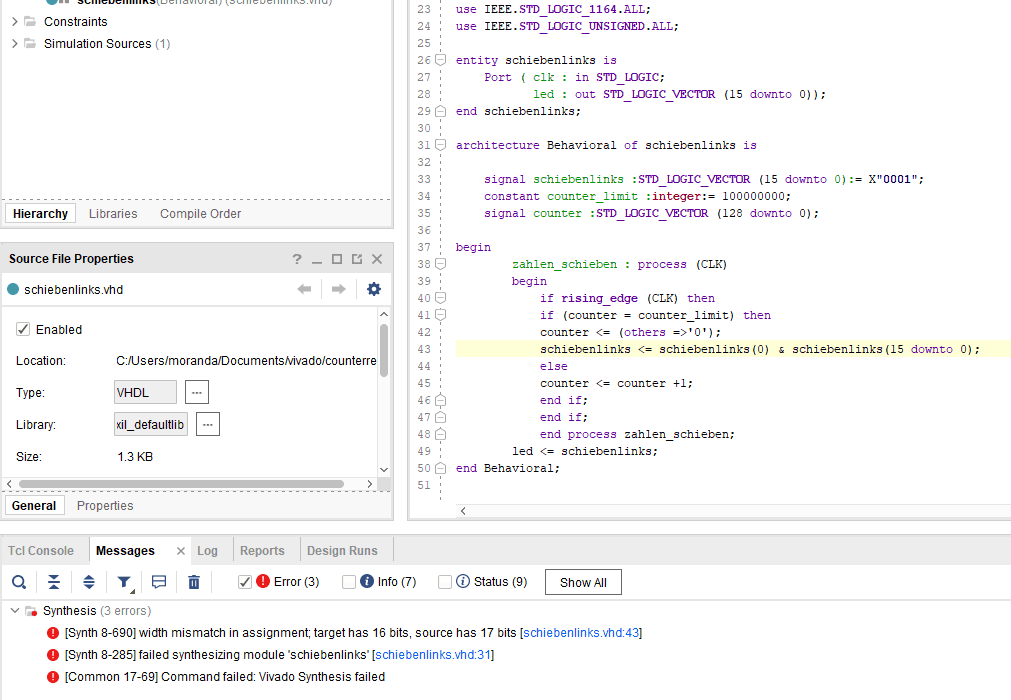1011x700 pixels.
Task: Follow the schiebenlinks.vhd:43 error link
Action: coord(581,633)
